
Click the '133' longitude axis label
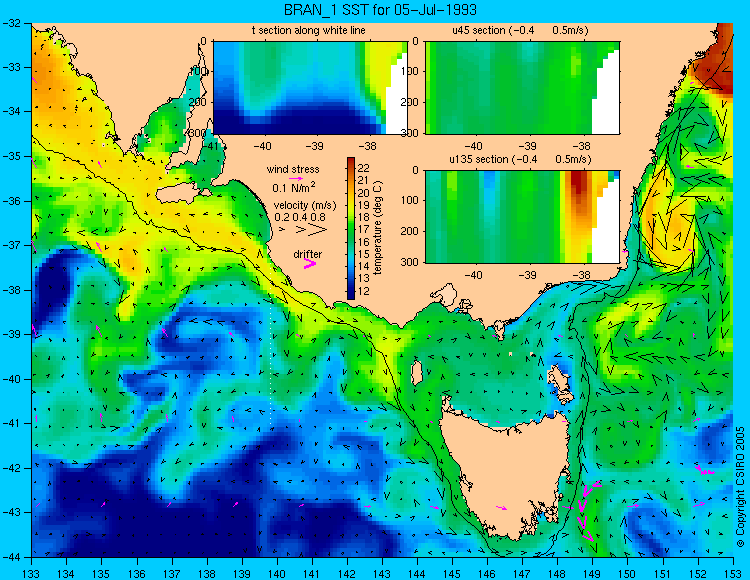[31, 574]
